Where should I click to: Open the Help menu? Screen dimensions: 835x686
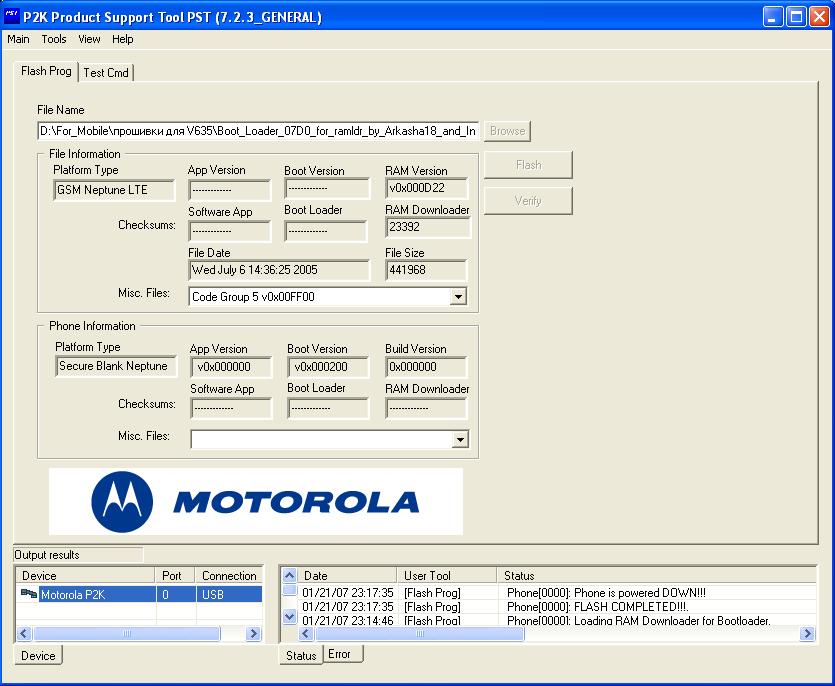122,39
